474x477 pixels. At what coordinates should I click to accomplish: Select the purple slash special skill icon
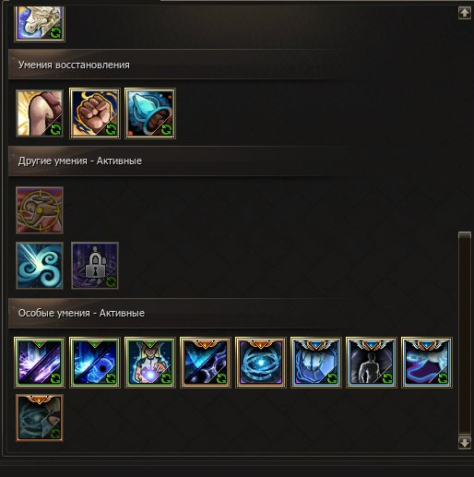[x=40, y=363]
